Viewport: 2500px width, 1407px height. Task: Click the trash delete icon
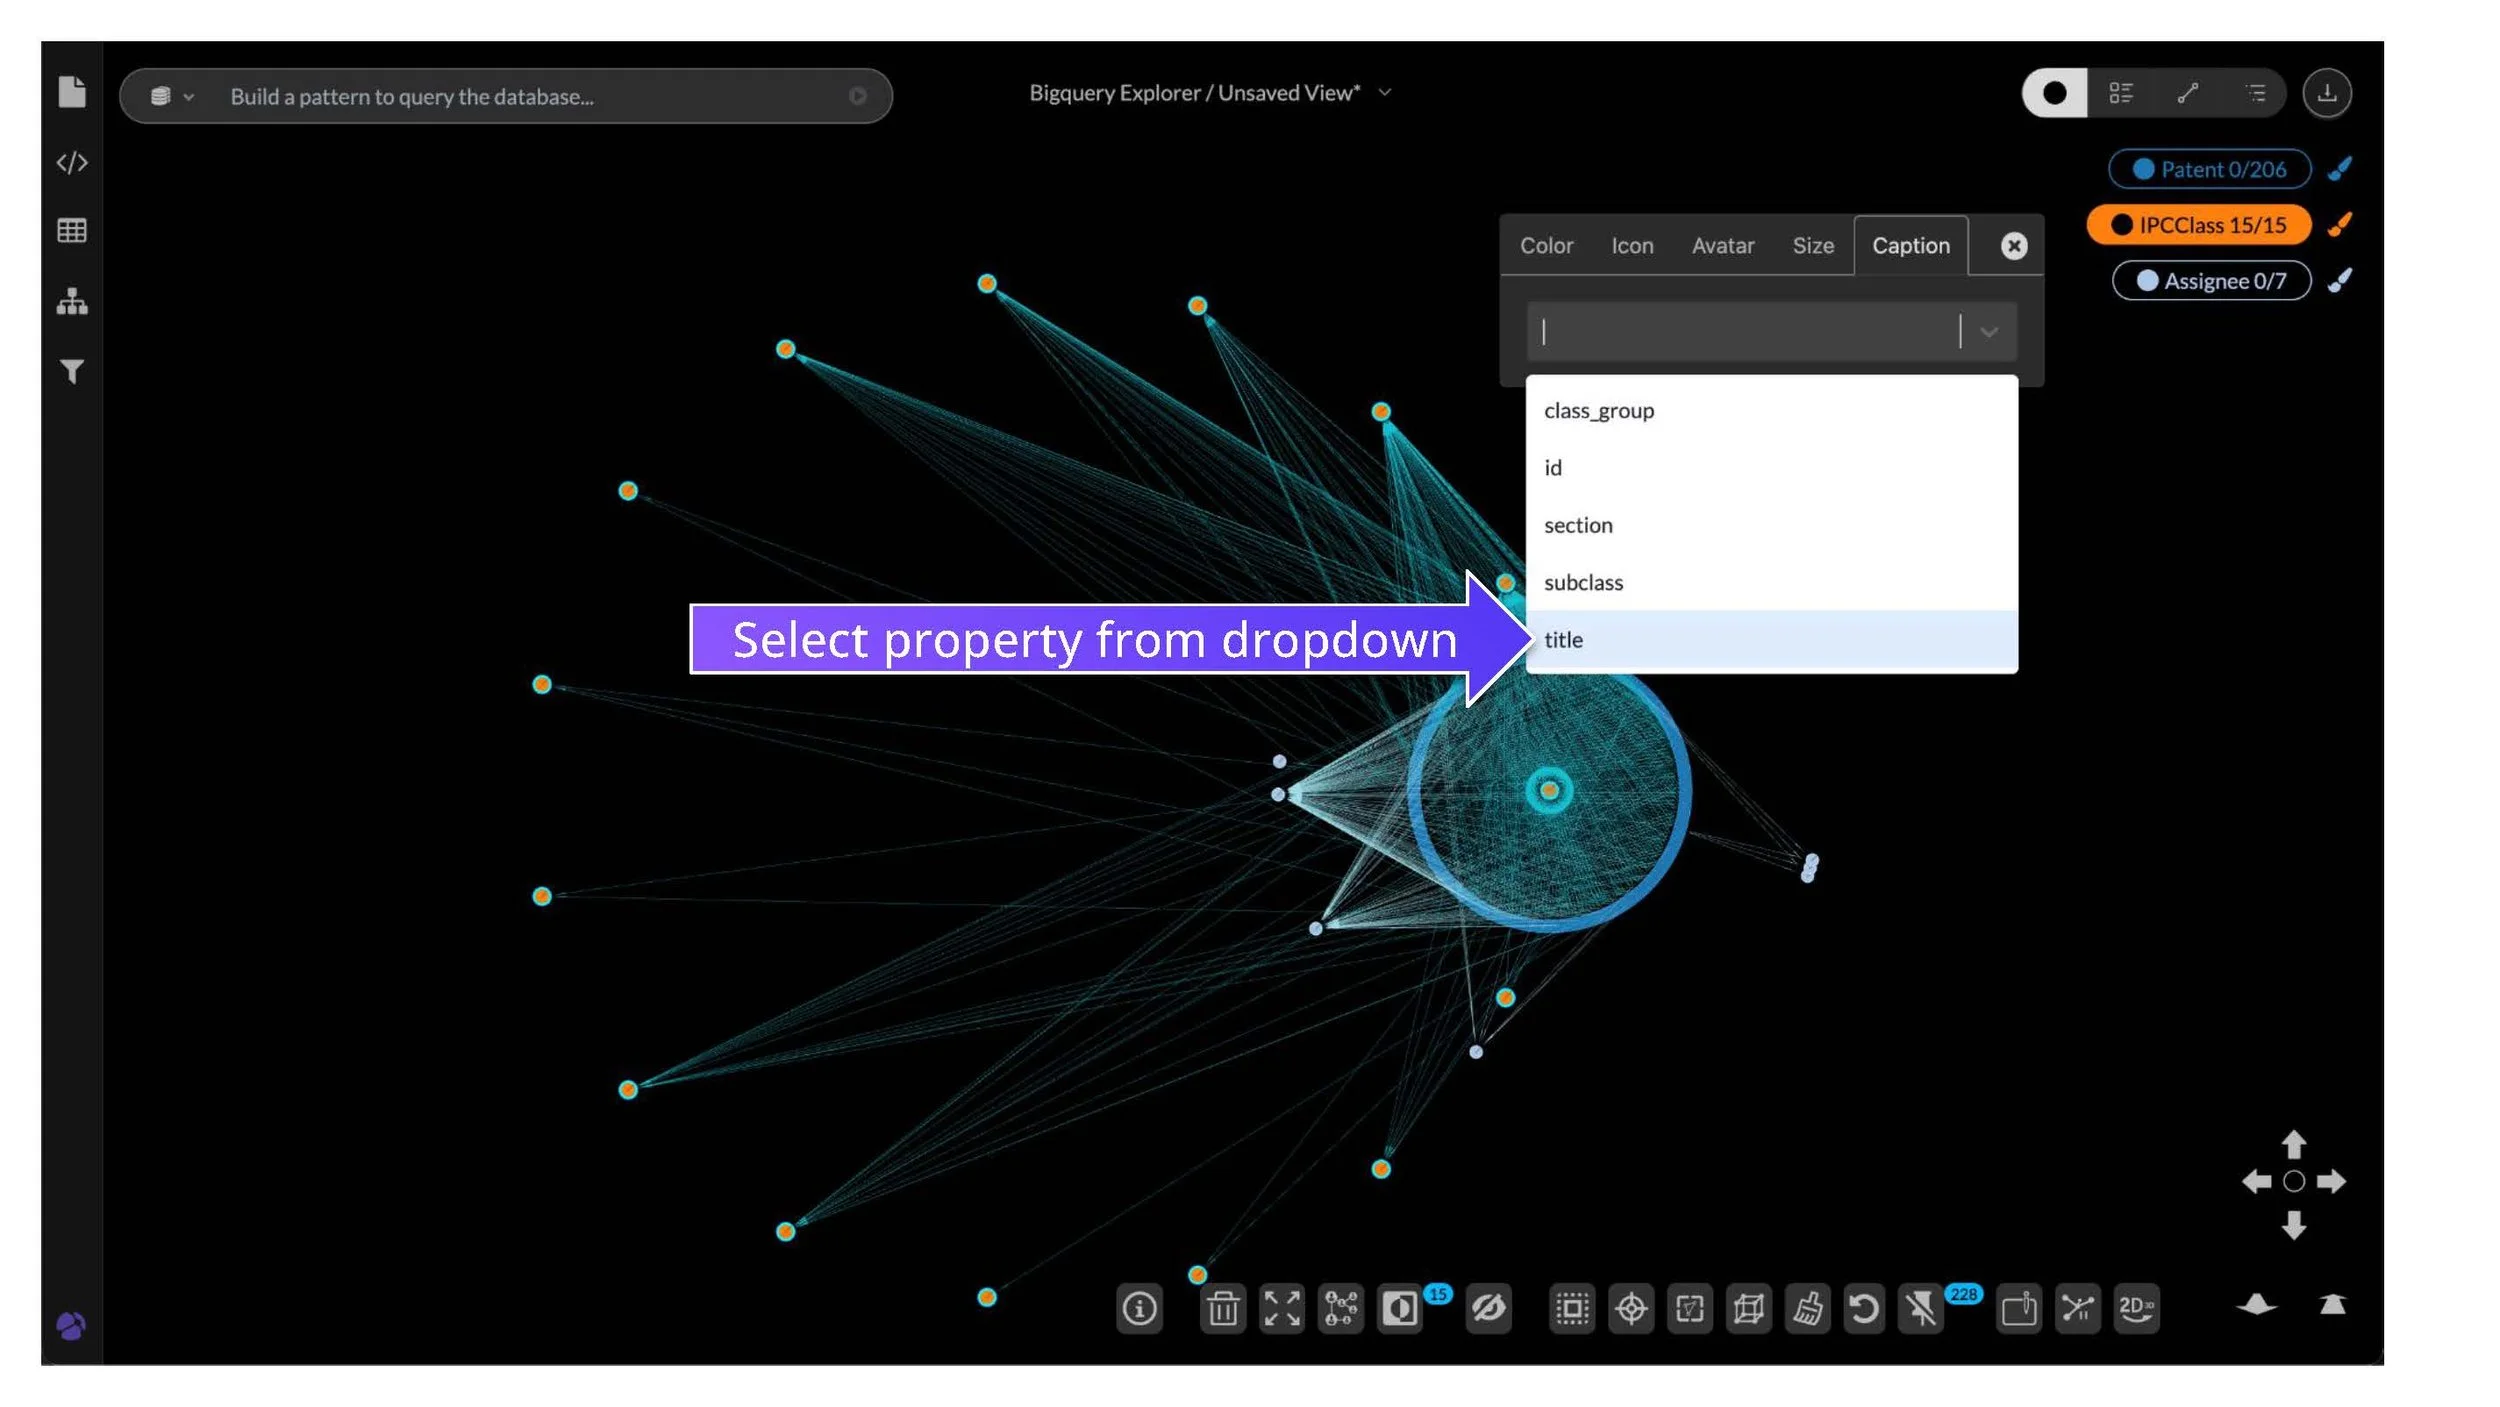click(x=1222, y=1308)
